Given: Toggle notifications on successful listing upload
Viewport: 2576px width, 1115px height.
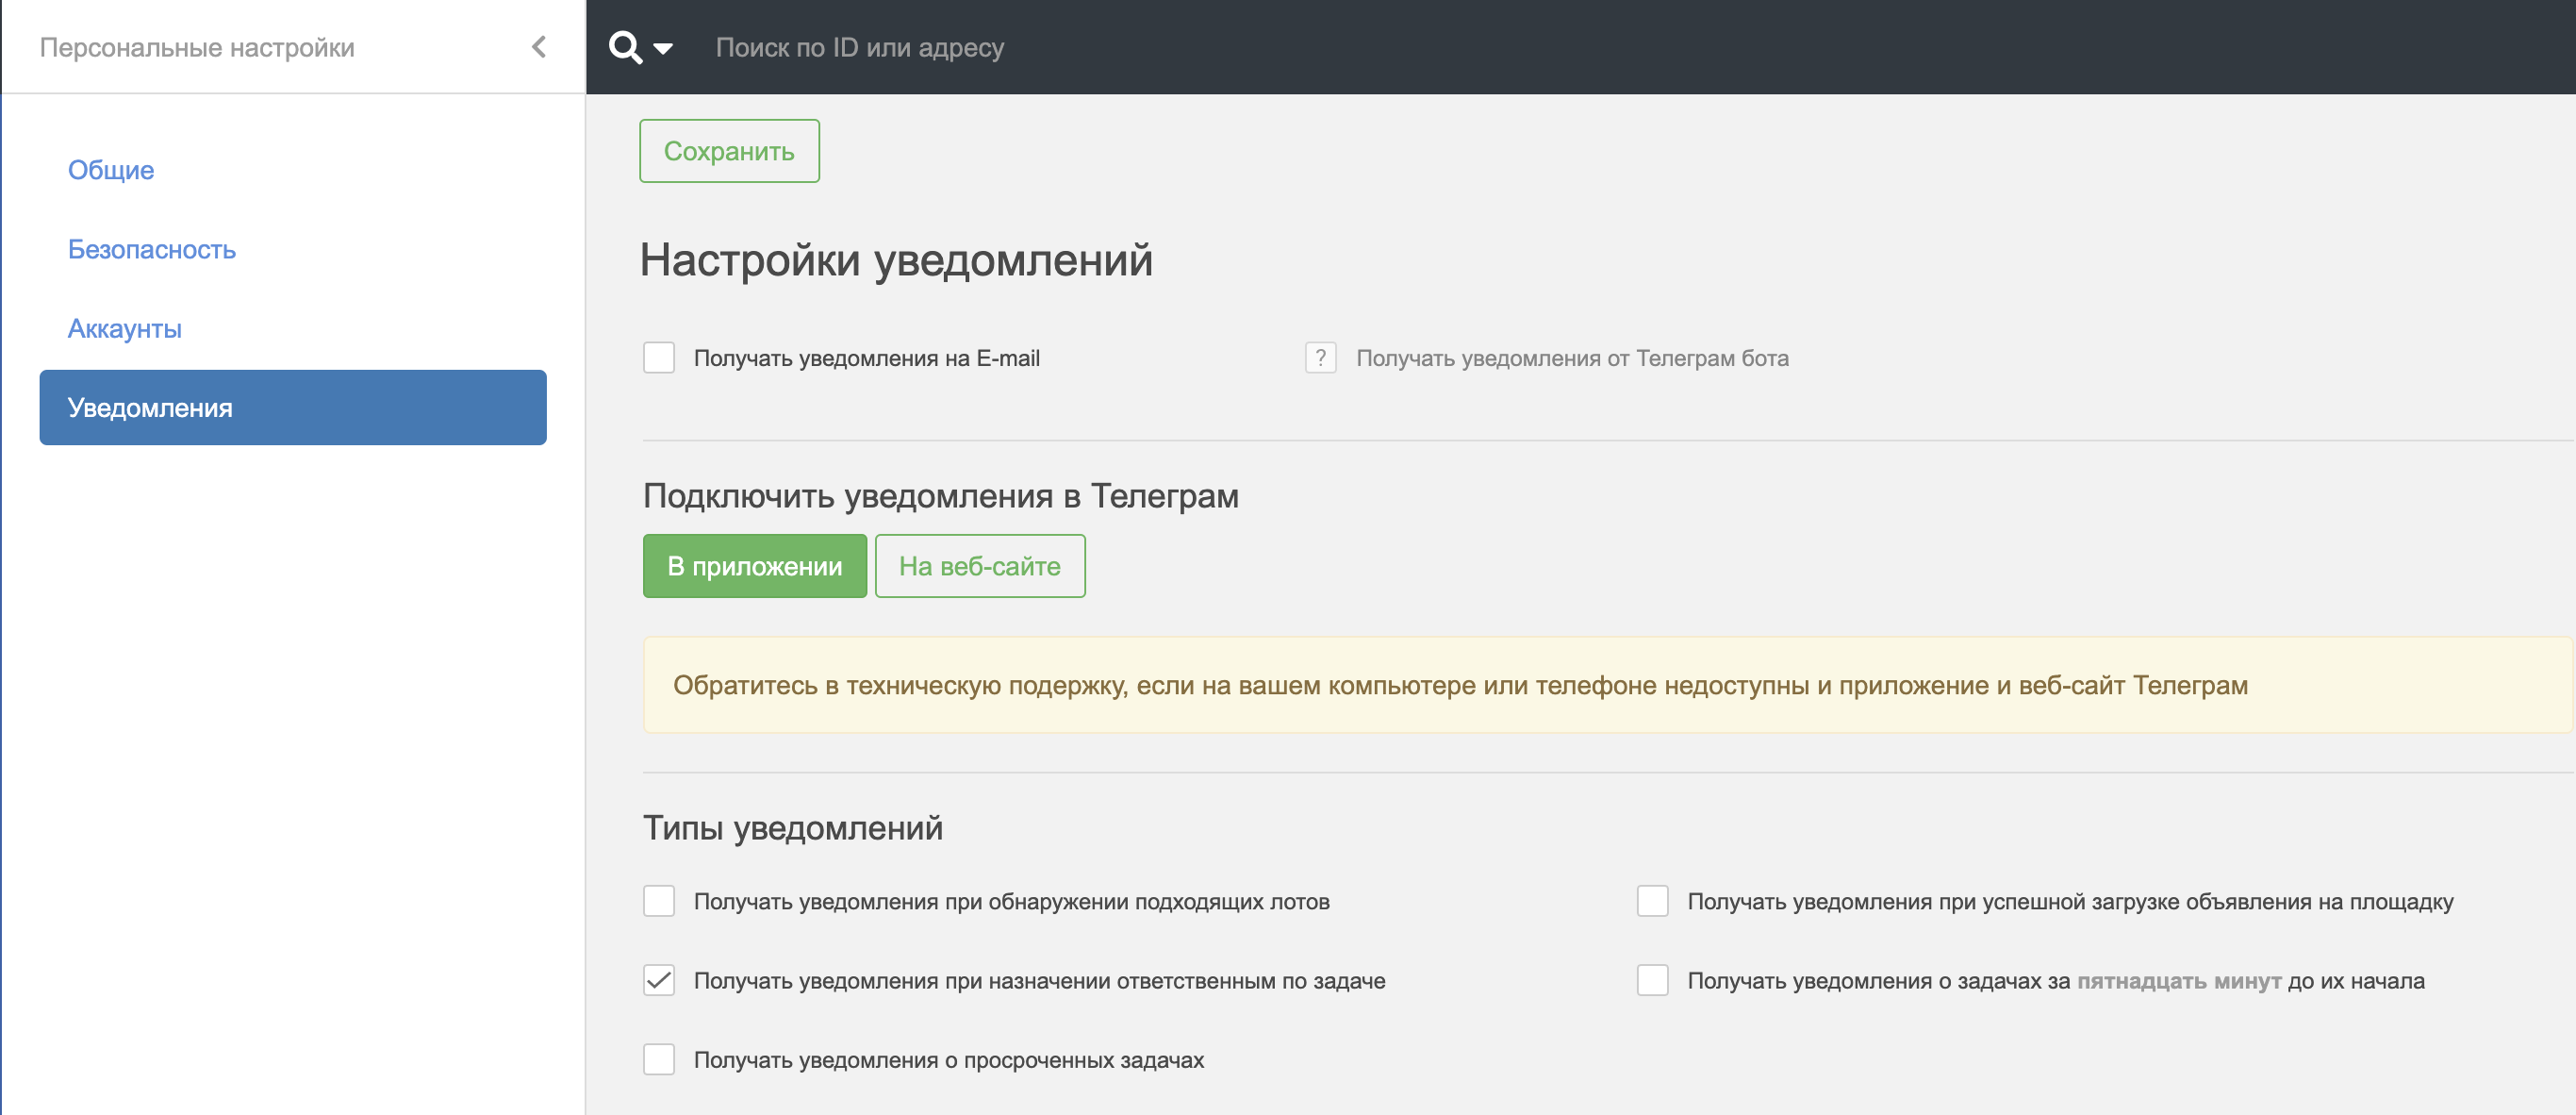Looking at the screenshot, I should coord(1653,901).
